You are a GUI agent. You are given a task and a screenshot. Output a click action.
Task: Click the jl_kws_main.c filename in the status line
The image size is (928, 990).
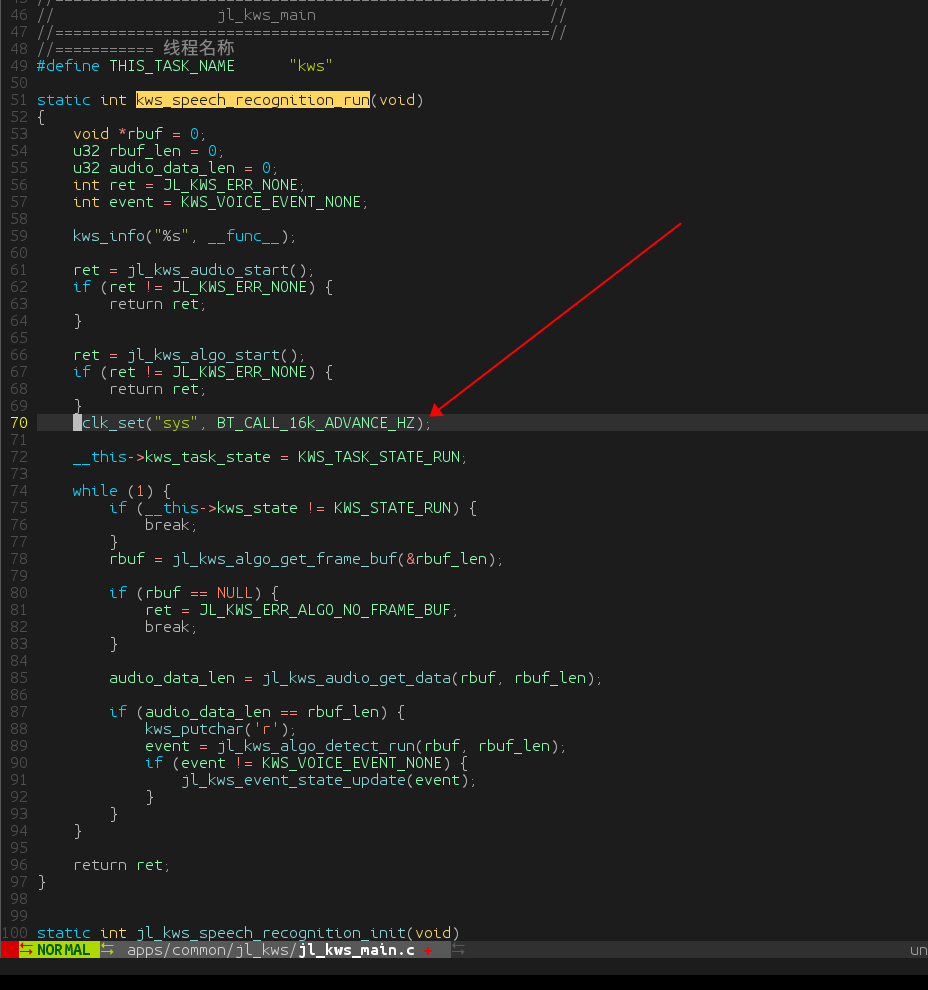pos(357,950)
